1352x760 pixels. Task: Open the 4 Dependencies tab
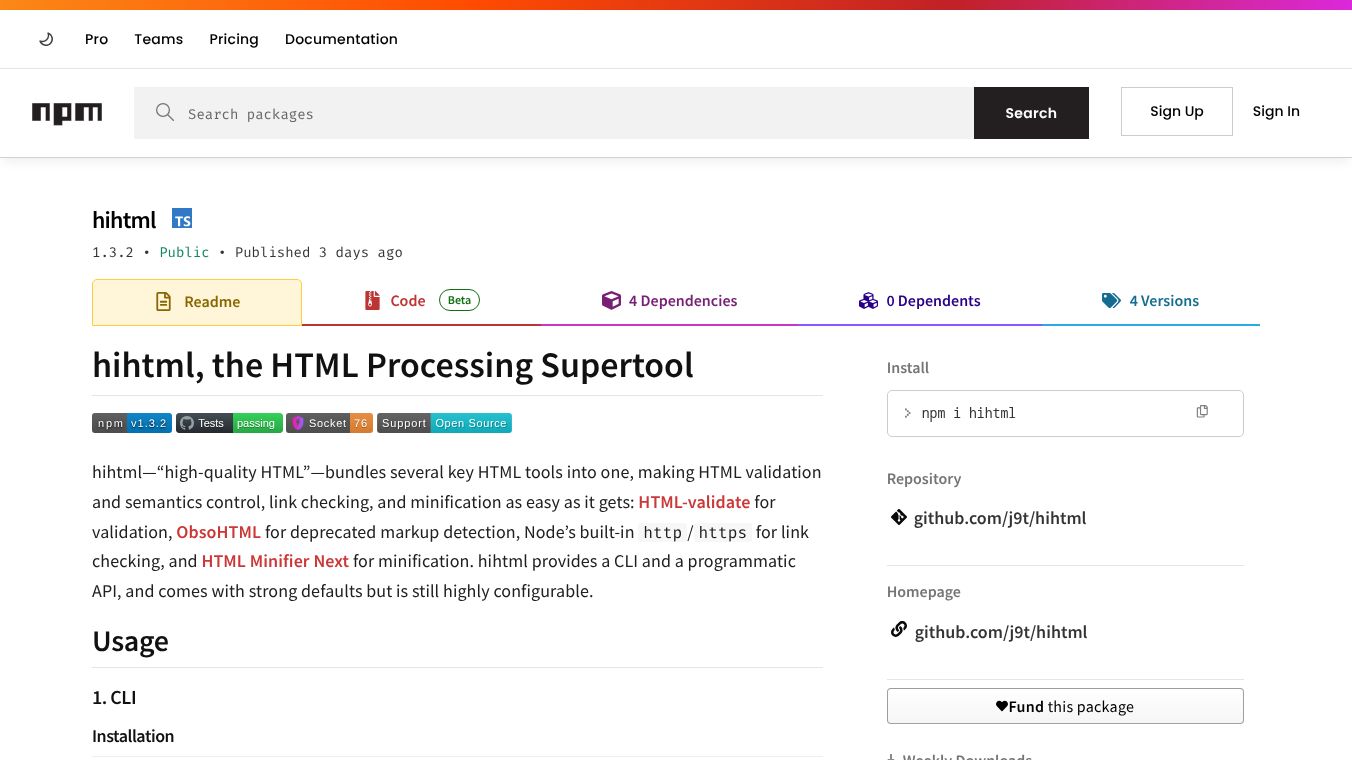pyautogui.click(x=669, y=301)
